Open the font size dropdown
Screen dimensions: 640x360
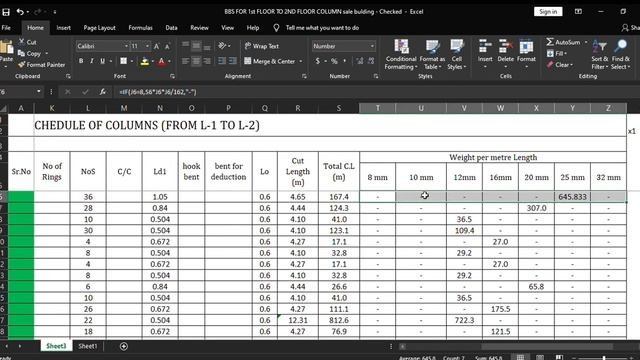pyautogui.click(x=147, y=47)
